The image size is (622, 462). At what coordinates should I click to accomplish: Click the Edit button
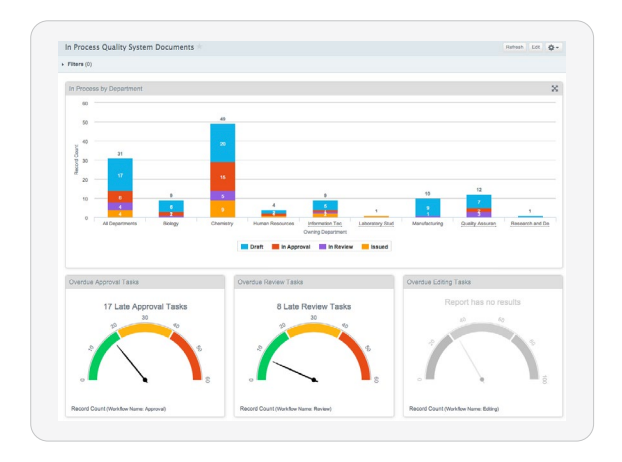pos(536,47)
